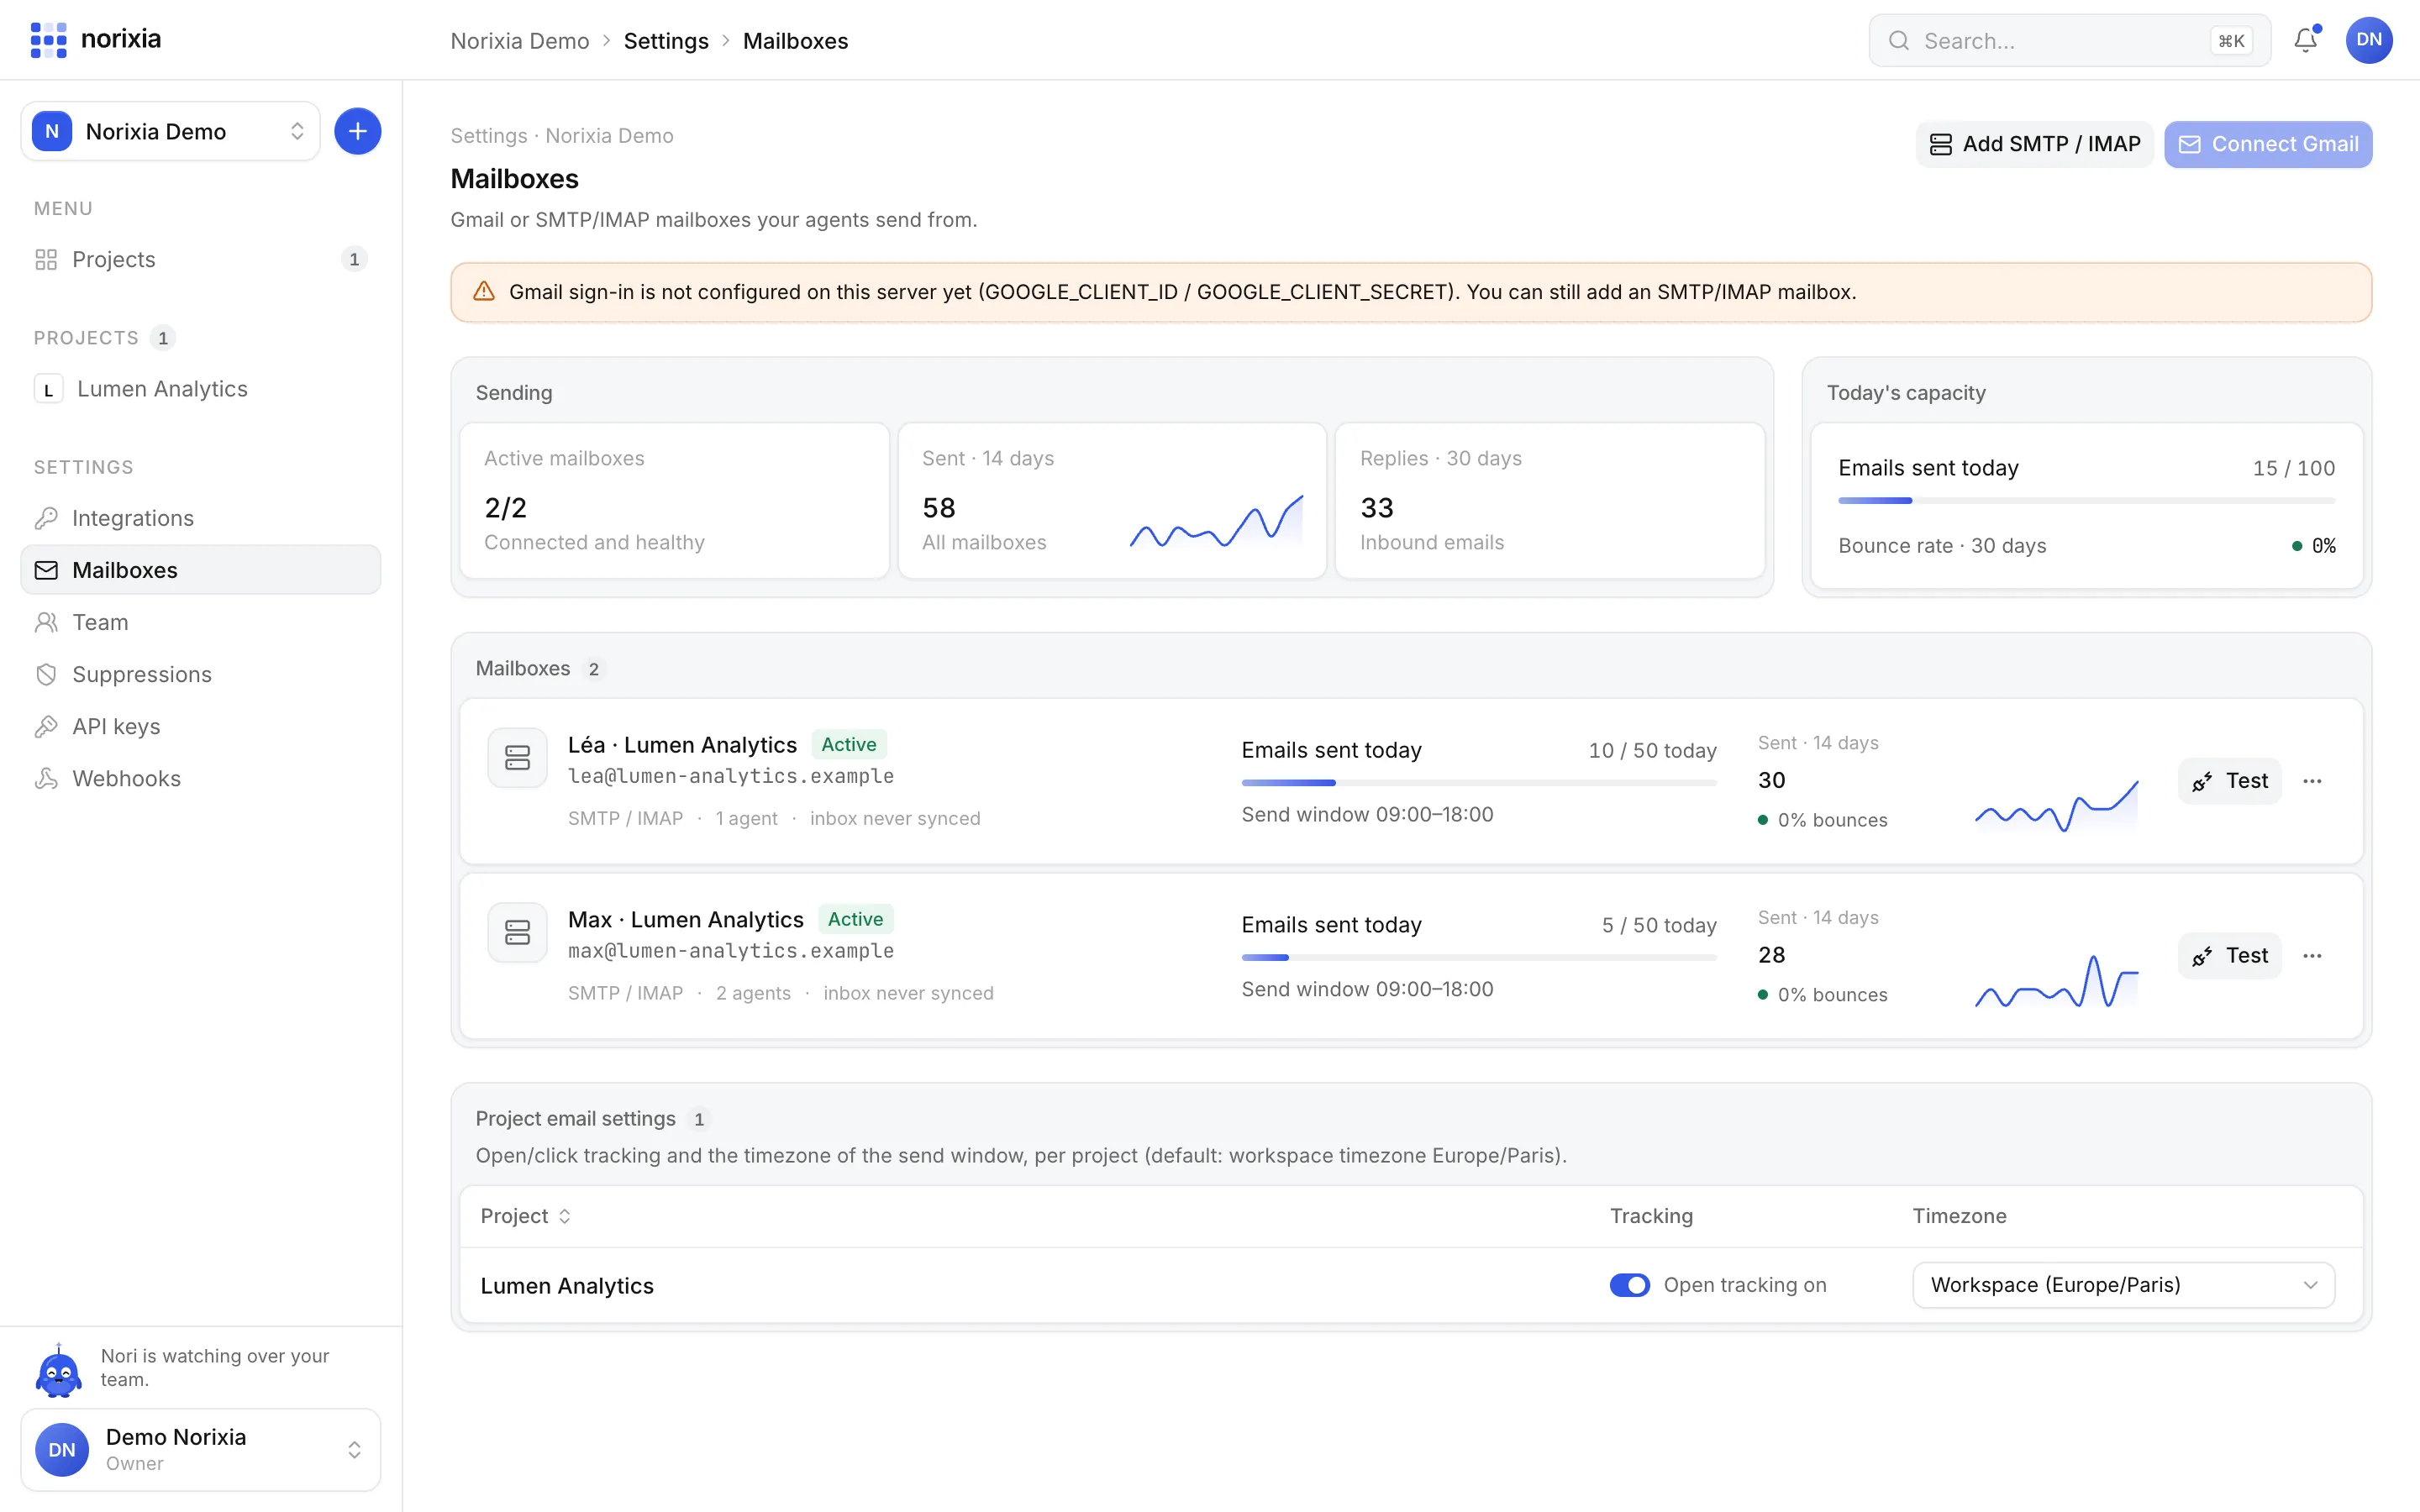Viewport: 2420px width, 1512px height.
Task: Expand the Demo Norixia Owner account menu
Action: click(200, 1449)
